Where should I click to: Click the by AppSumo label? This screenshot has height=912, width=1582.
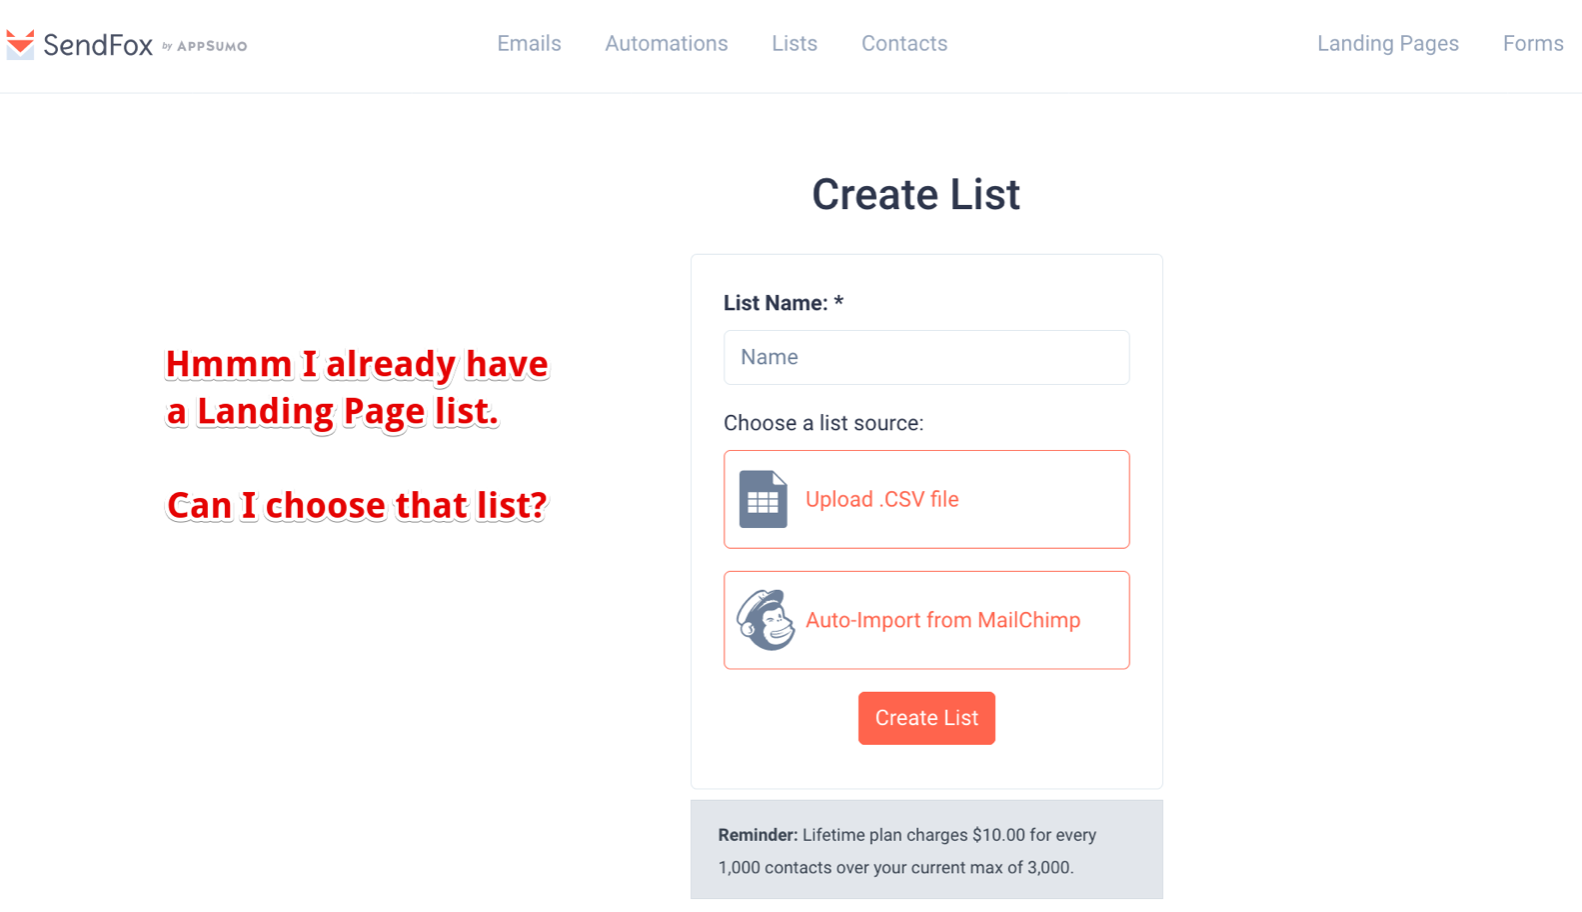(x=204, y=46)
